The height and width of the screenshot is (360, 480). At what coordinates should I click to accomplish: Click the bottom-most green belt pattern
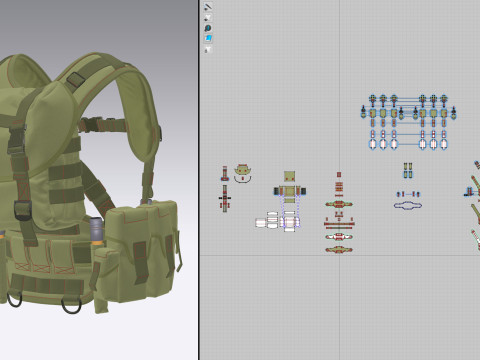point(339,249)
